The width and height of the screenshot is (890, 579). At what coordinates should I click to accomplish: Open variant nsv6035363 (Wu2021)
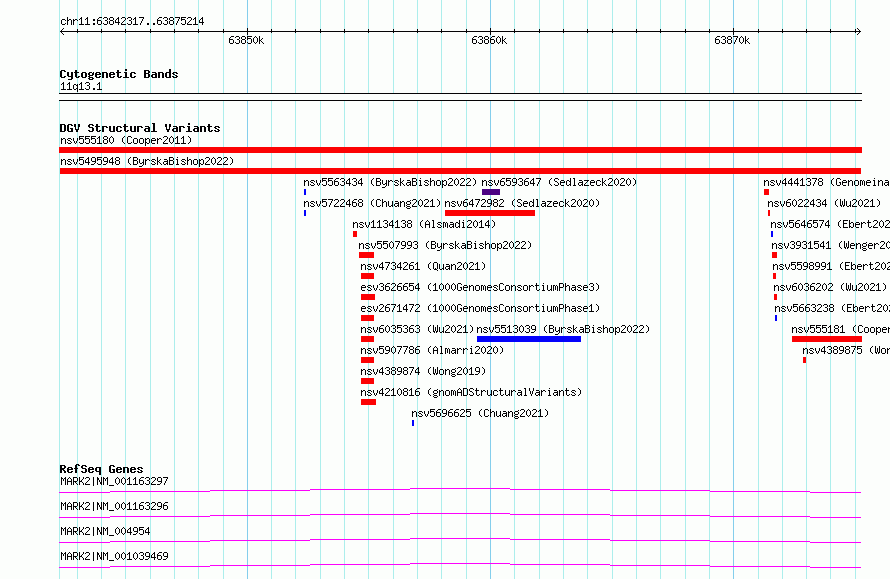[x=417, y=329]
